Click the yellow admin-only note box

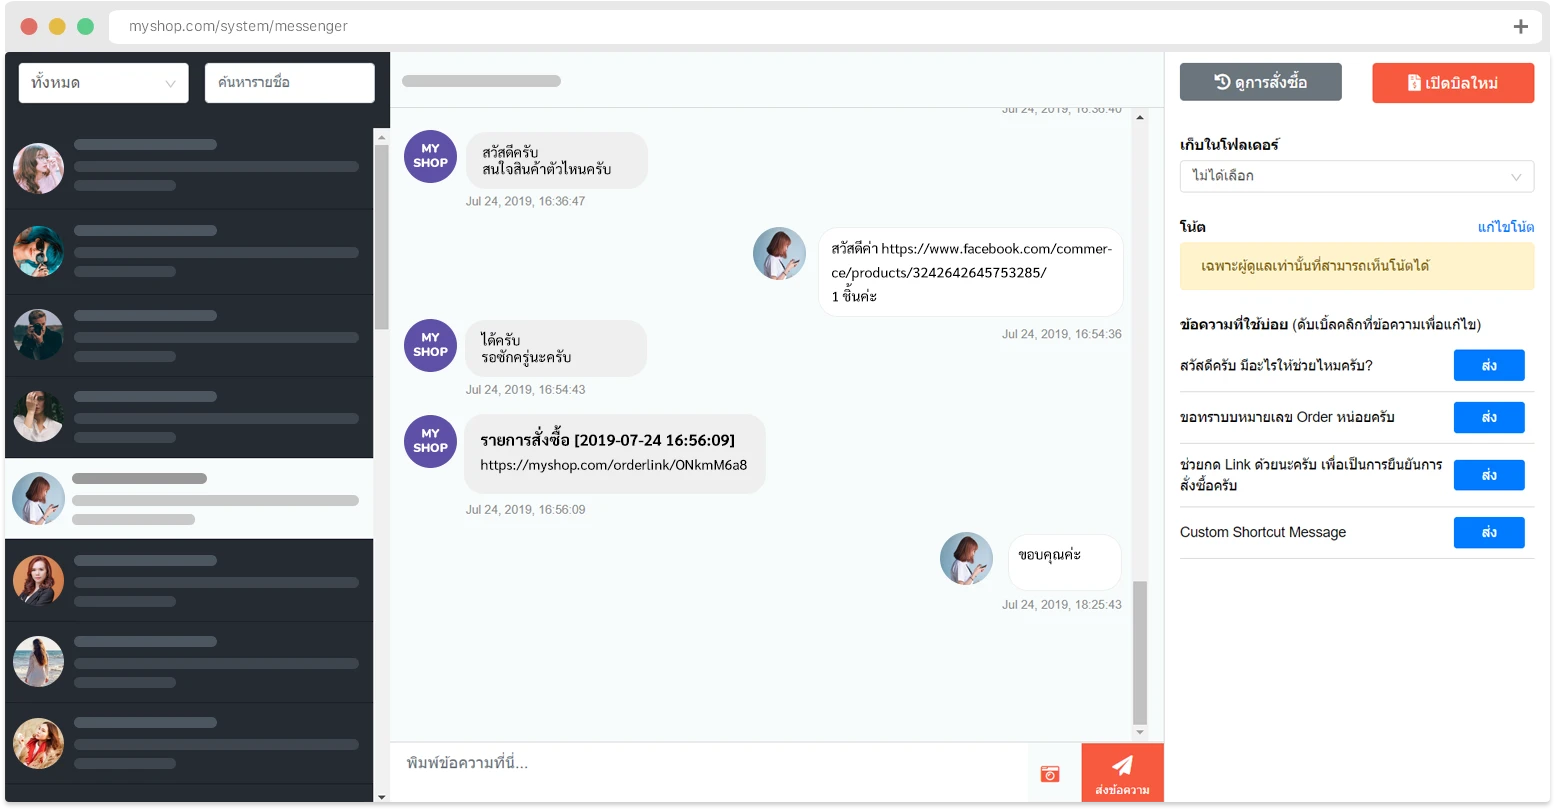click(x=1357, y=266)
